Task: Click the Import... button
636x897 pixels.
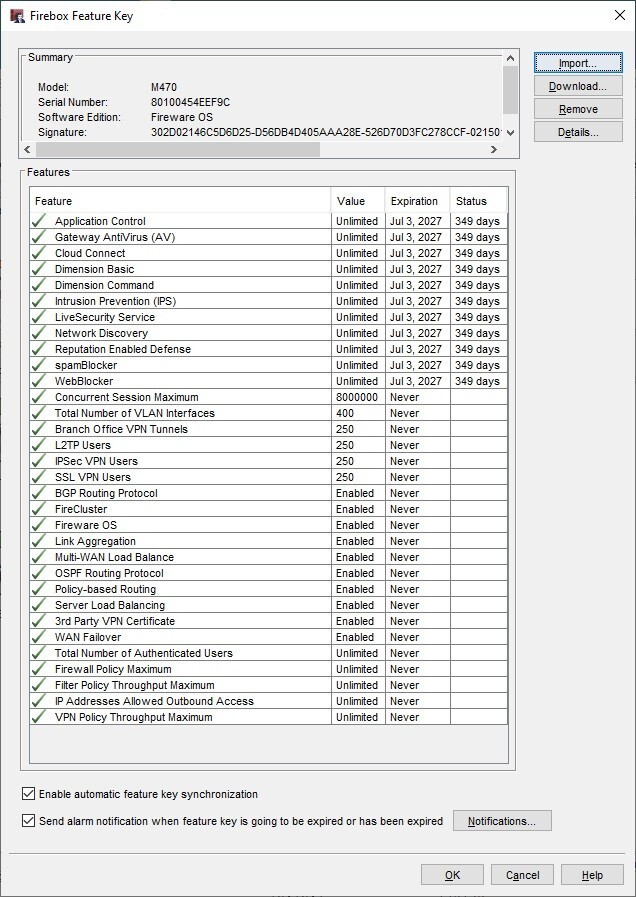Action: (578, 63)
